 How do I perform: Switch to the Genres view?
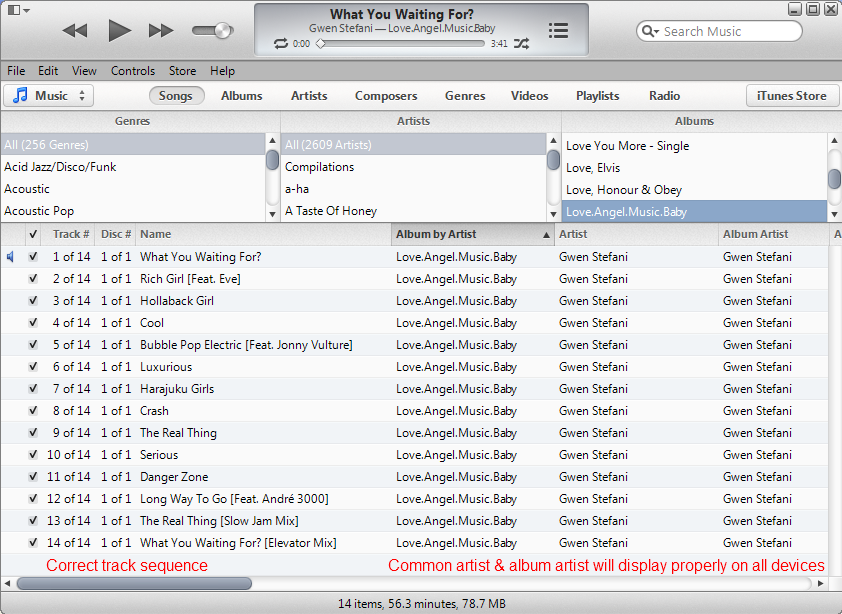pyautogui.click(x=465, y=96)
